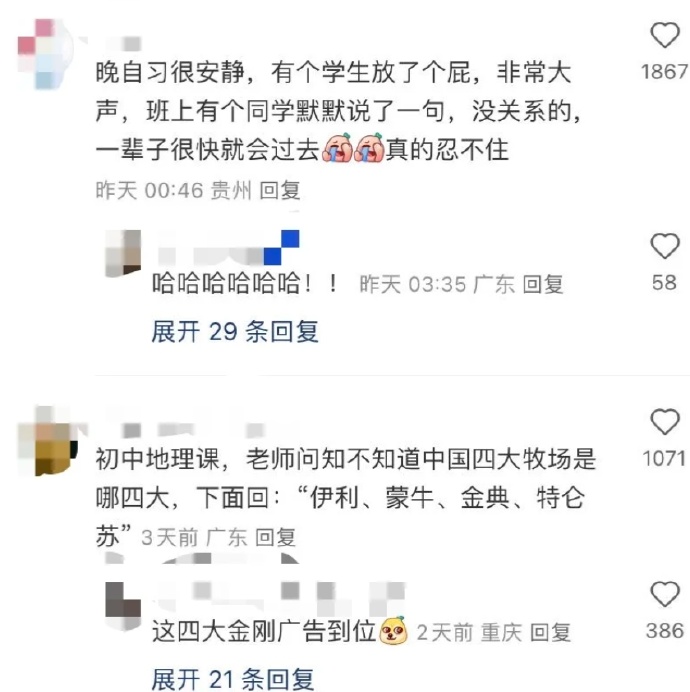
Task: Reply to the comment posted 3天前 广东
Action: [275, 537]
